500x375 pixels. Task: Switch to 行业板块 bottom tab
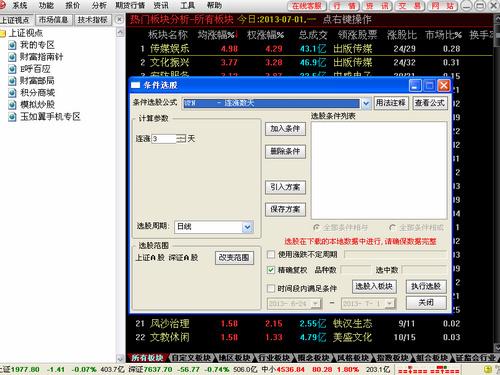click(x=274, y=358)
